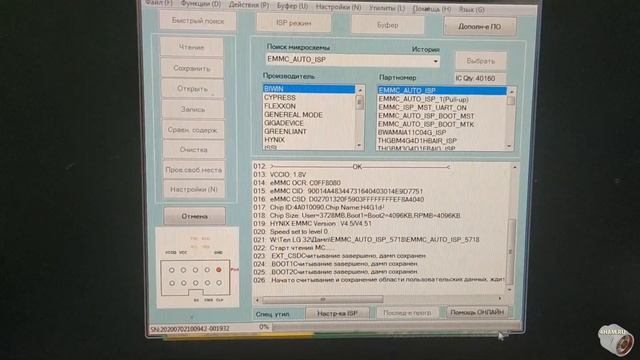This screenshot has width=640, height=360.
Task: Click the Быстрый поиск button
Action: coord(198,20)
